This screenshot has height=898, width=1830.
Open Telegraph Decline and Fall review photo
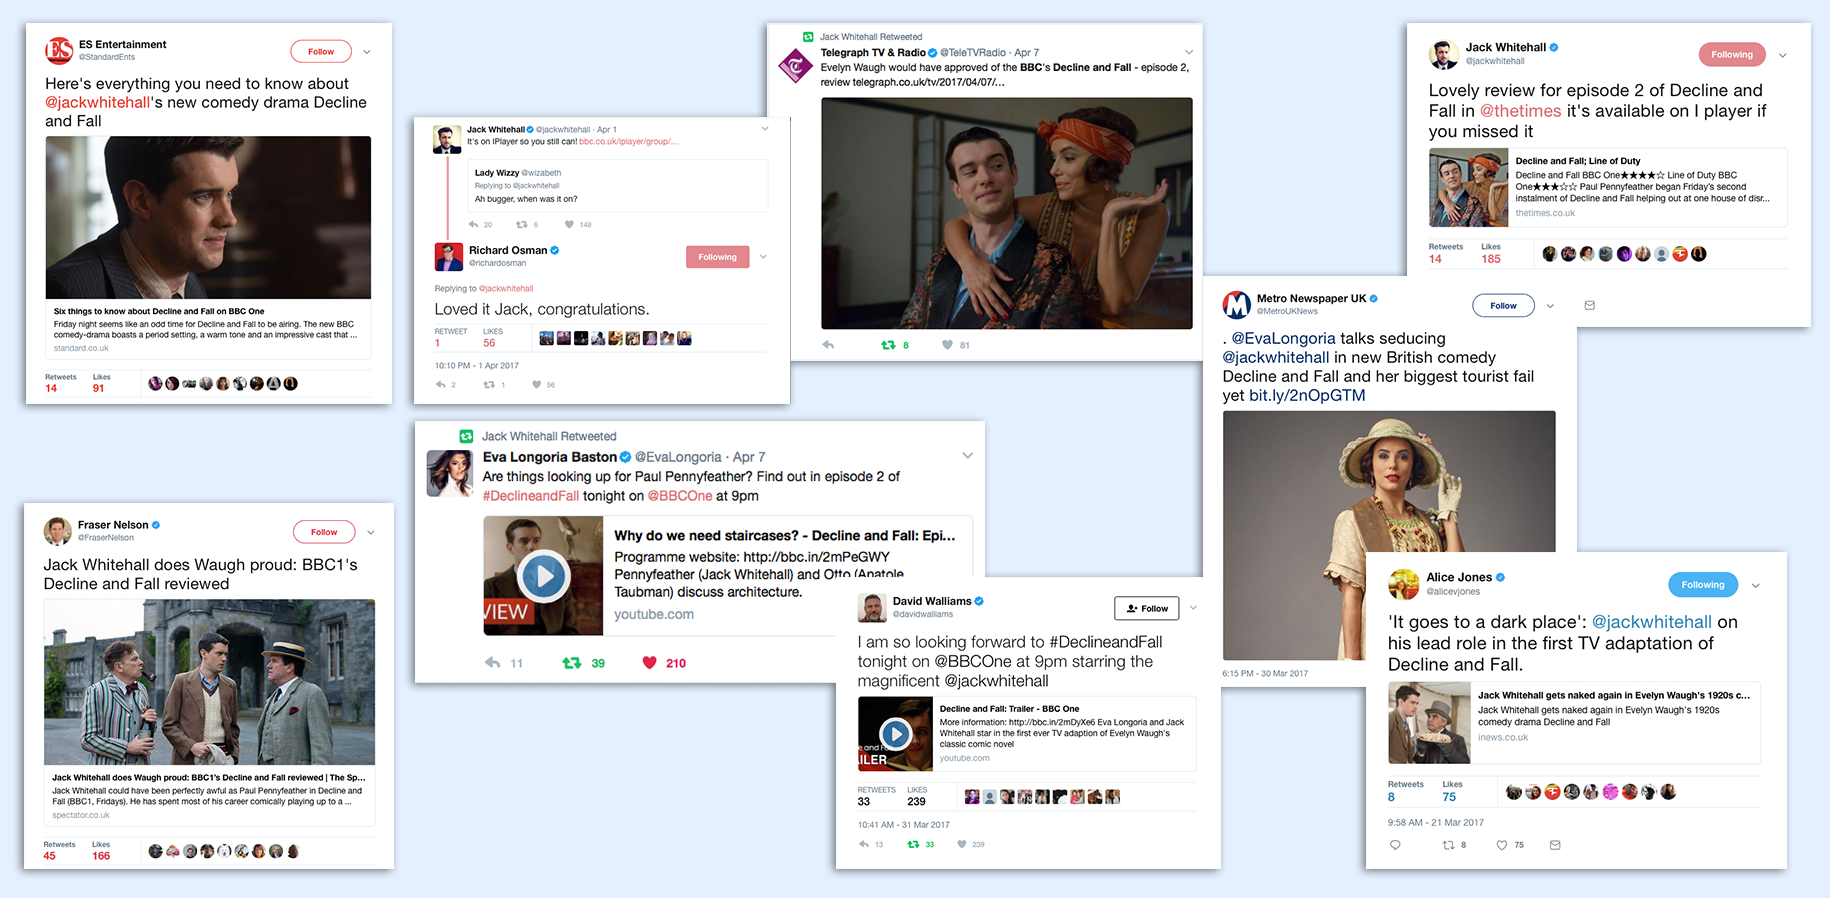[1007, 213]
